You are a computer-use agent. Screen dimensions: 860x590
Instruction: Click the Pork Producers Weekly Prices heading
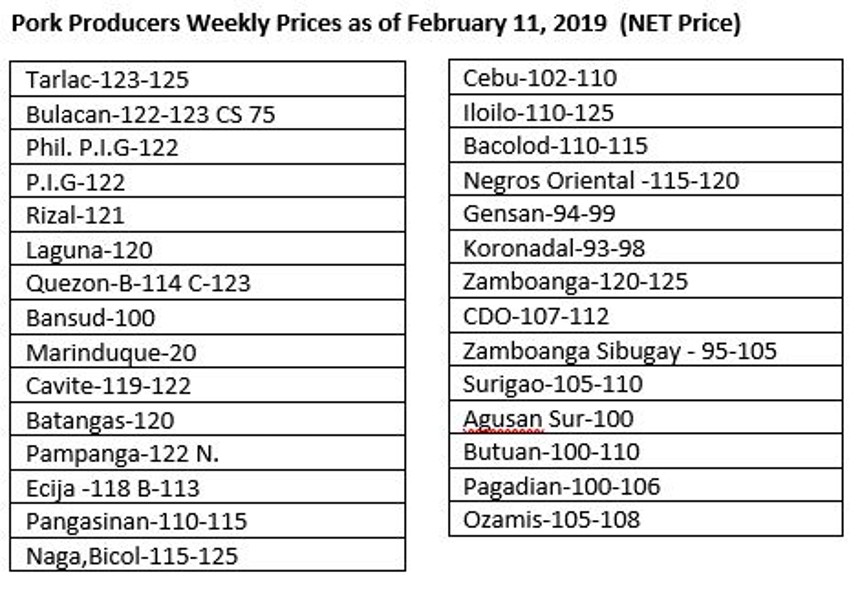(376, 24)
